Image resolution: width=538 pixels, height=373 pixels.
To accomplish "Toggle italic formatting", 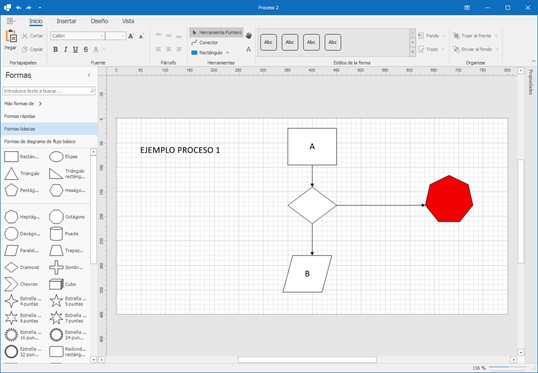I will click(x=66, y=49).
